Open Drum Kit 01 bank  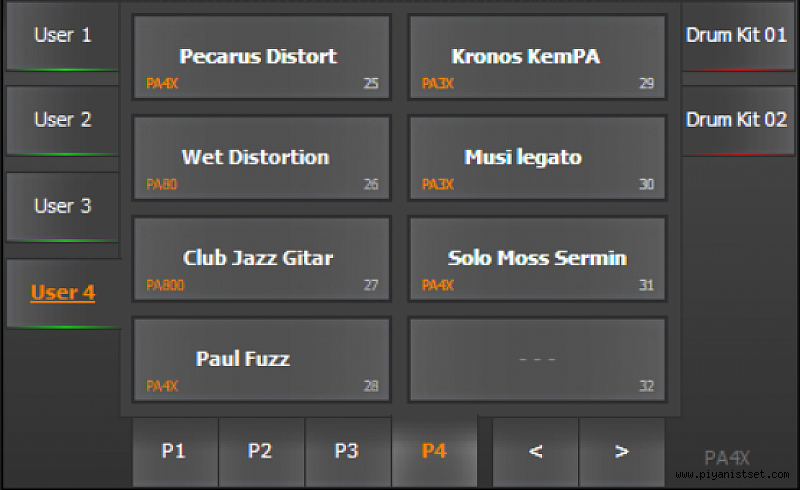tap(737, 36)
